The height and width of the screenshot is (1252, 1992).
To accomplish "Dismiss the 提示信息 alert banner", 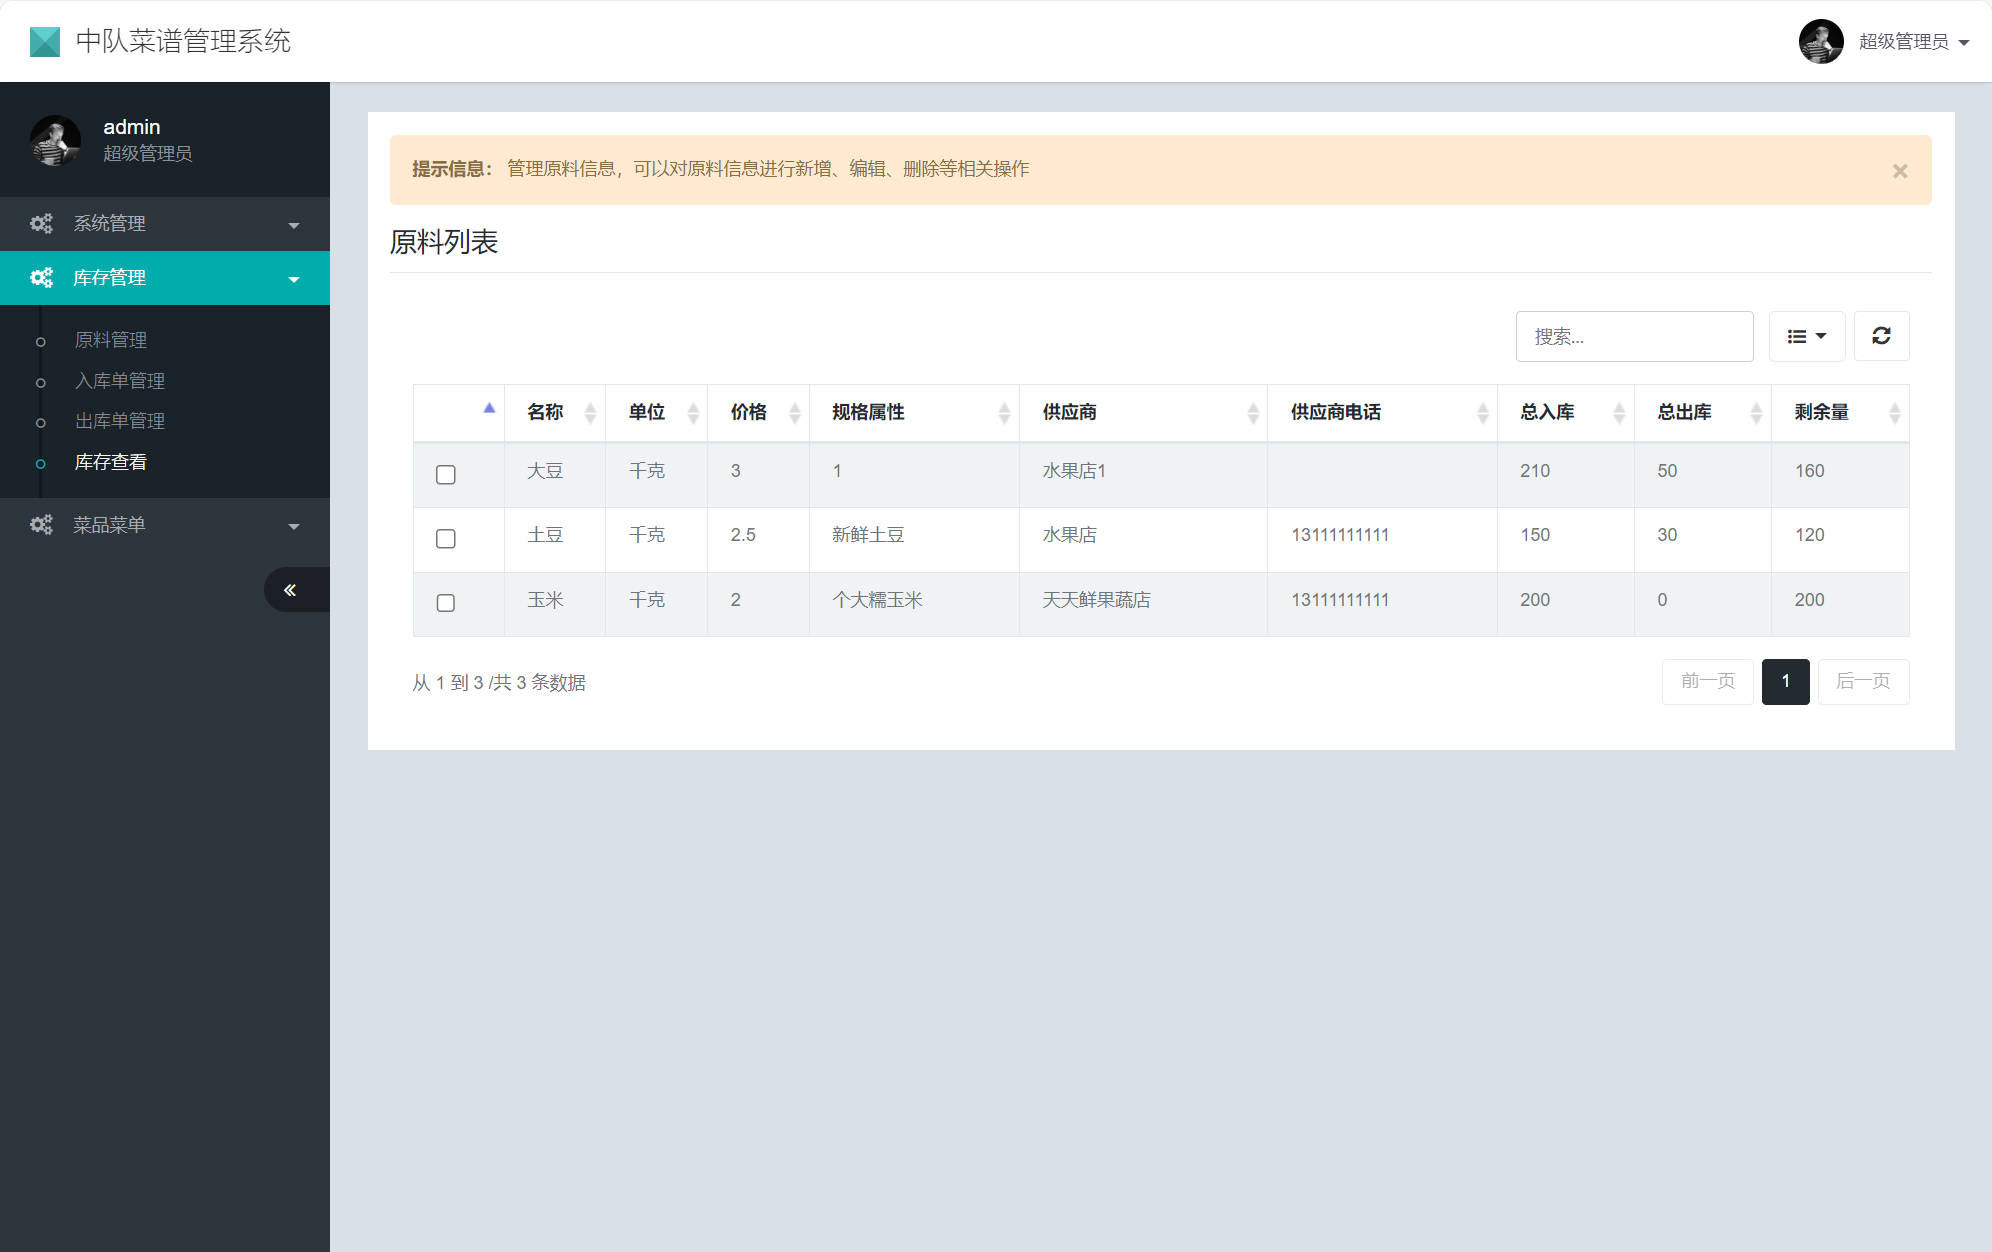I will coord(1899,170).
